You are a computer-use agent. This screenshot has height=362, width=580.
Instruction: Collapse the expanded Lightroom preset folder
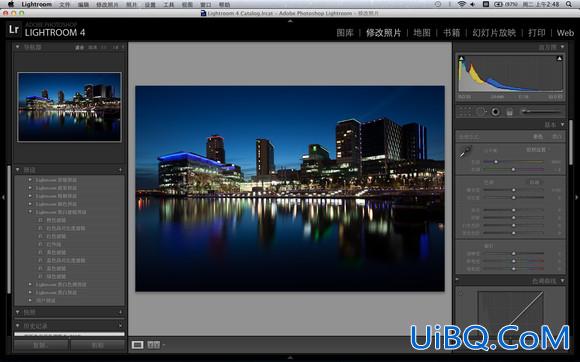click(30, 212)
